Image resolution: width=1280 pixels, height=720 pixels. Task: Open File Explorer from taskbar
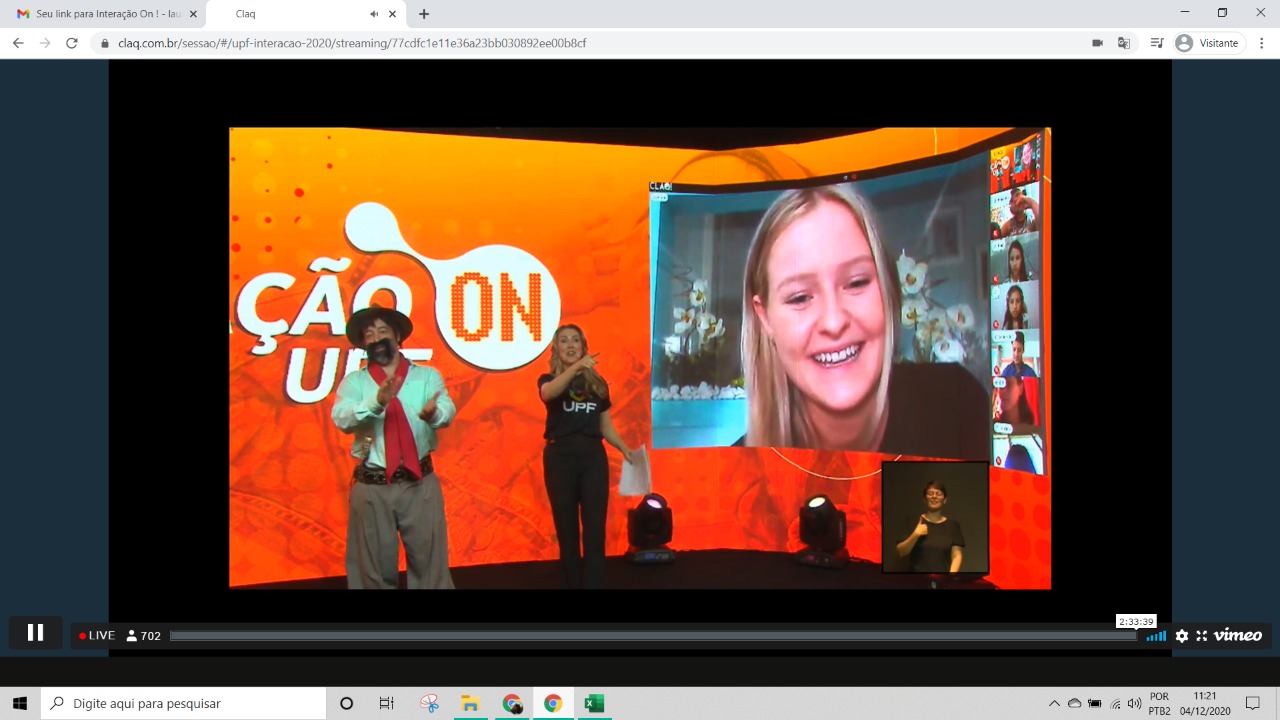(470, 703)
